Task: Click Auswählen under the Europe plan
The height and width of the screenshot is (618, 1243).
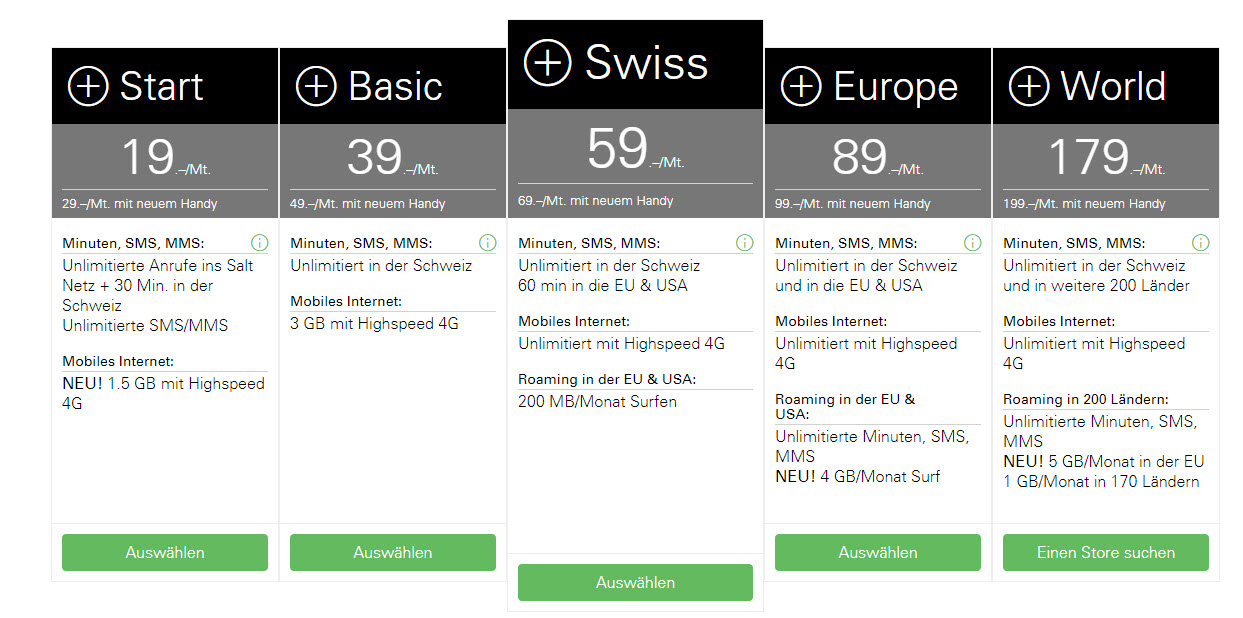Action: pyautogui.click(x=878, y=552)
